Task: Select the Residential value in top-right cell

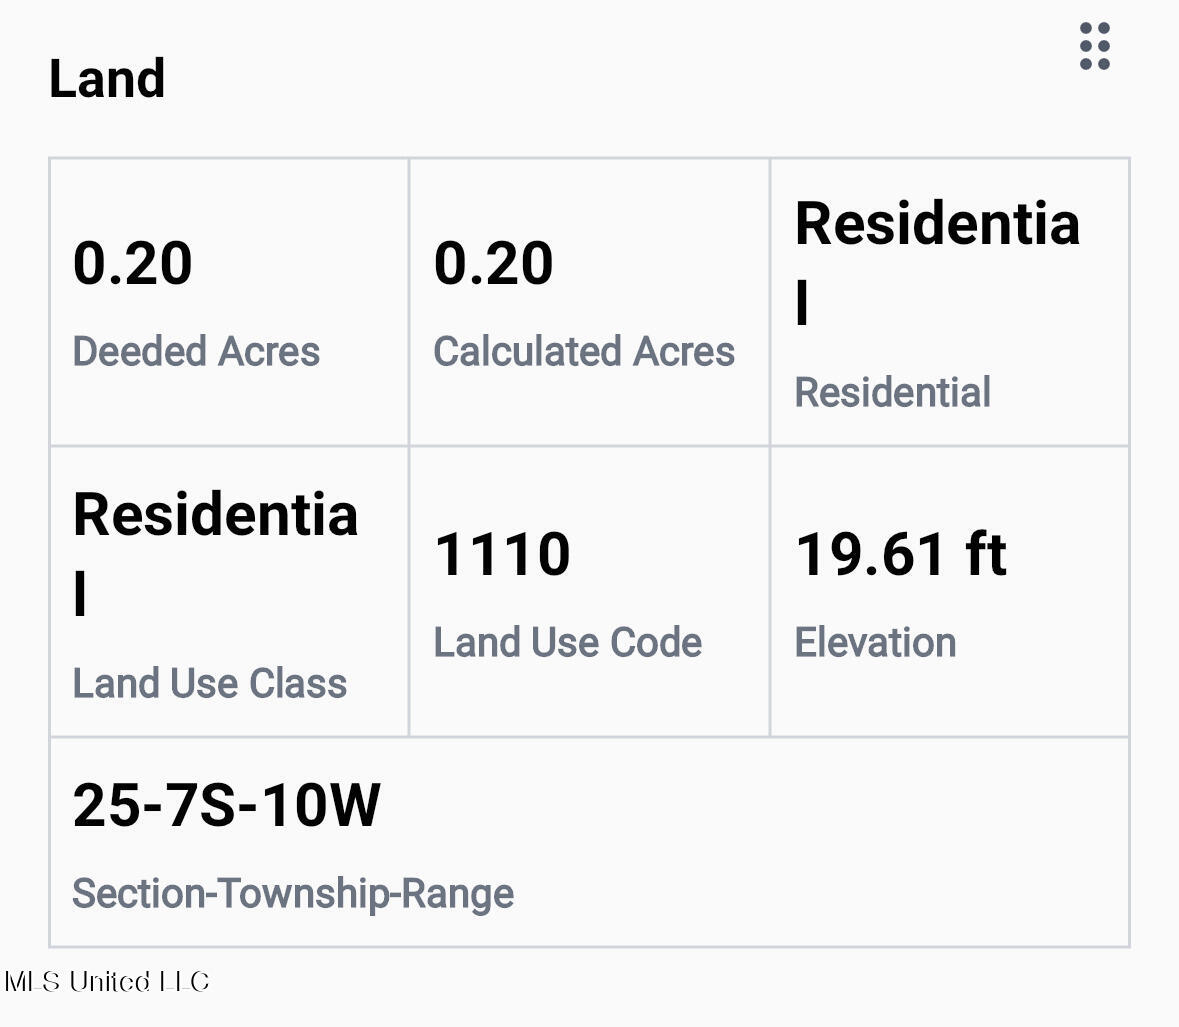Action: tap(938, 263)
